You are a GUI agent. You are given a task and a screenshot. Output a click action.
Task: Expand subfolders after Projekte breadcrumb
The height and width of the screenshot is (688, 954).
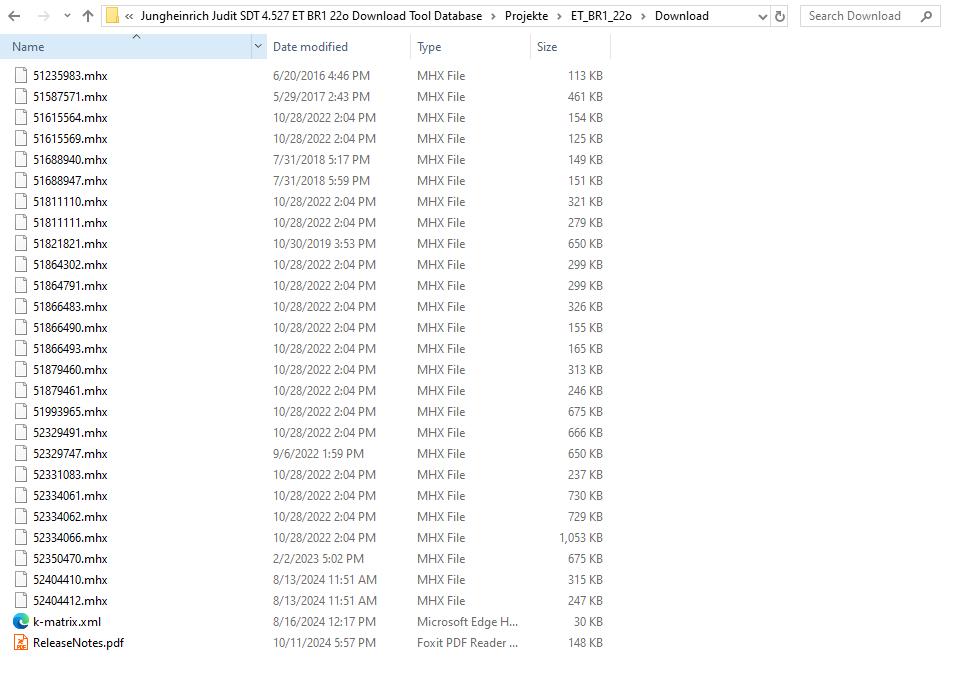(559, 16)
